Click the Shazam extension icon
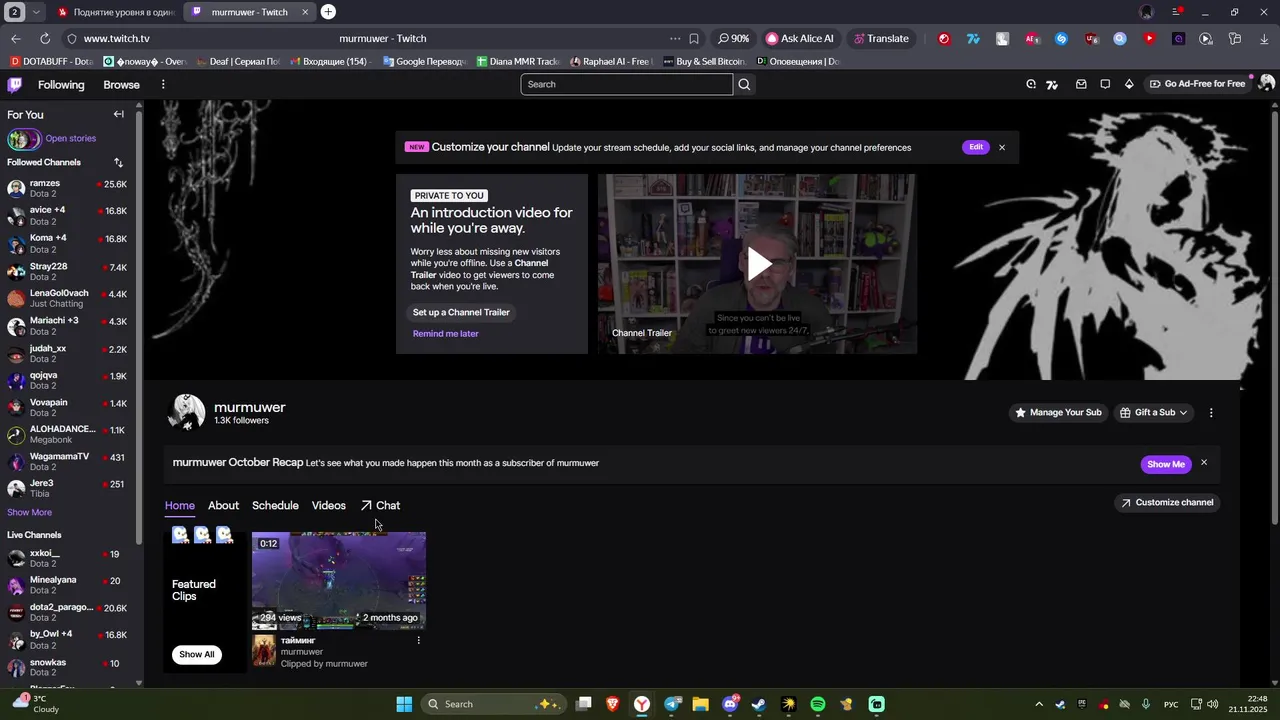 tap(1062, 39)
